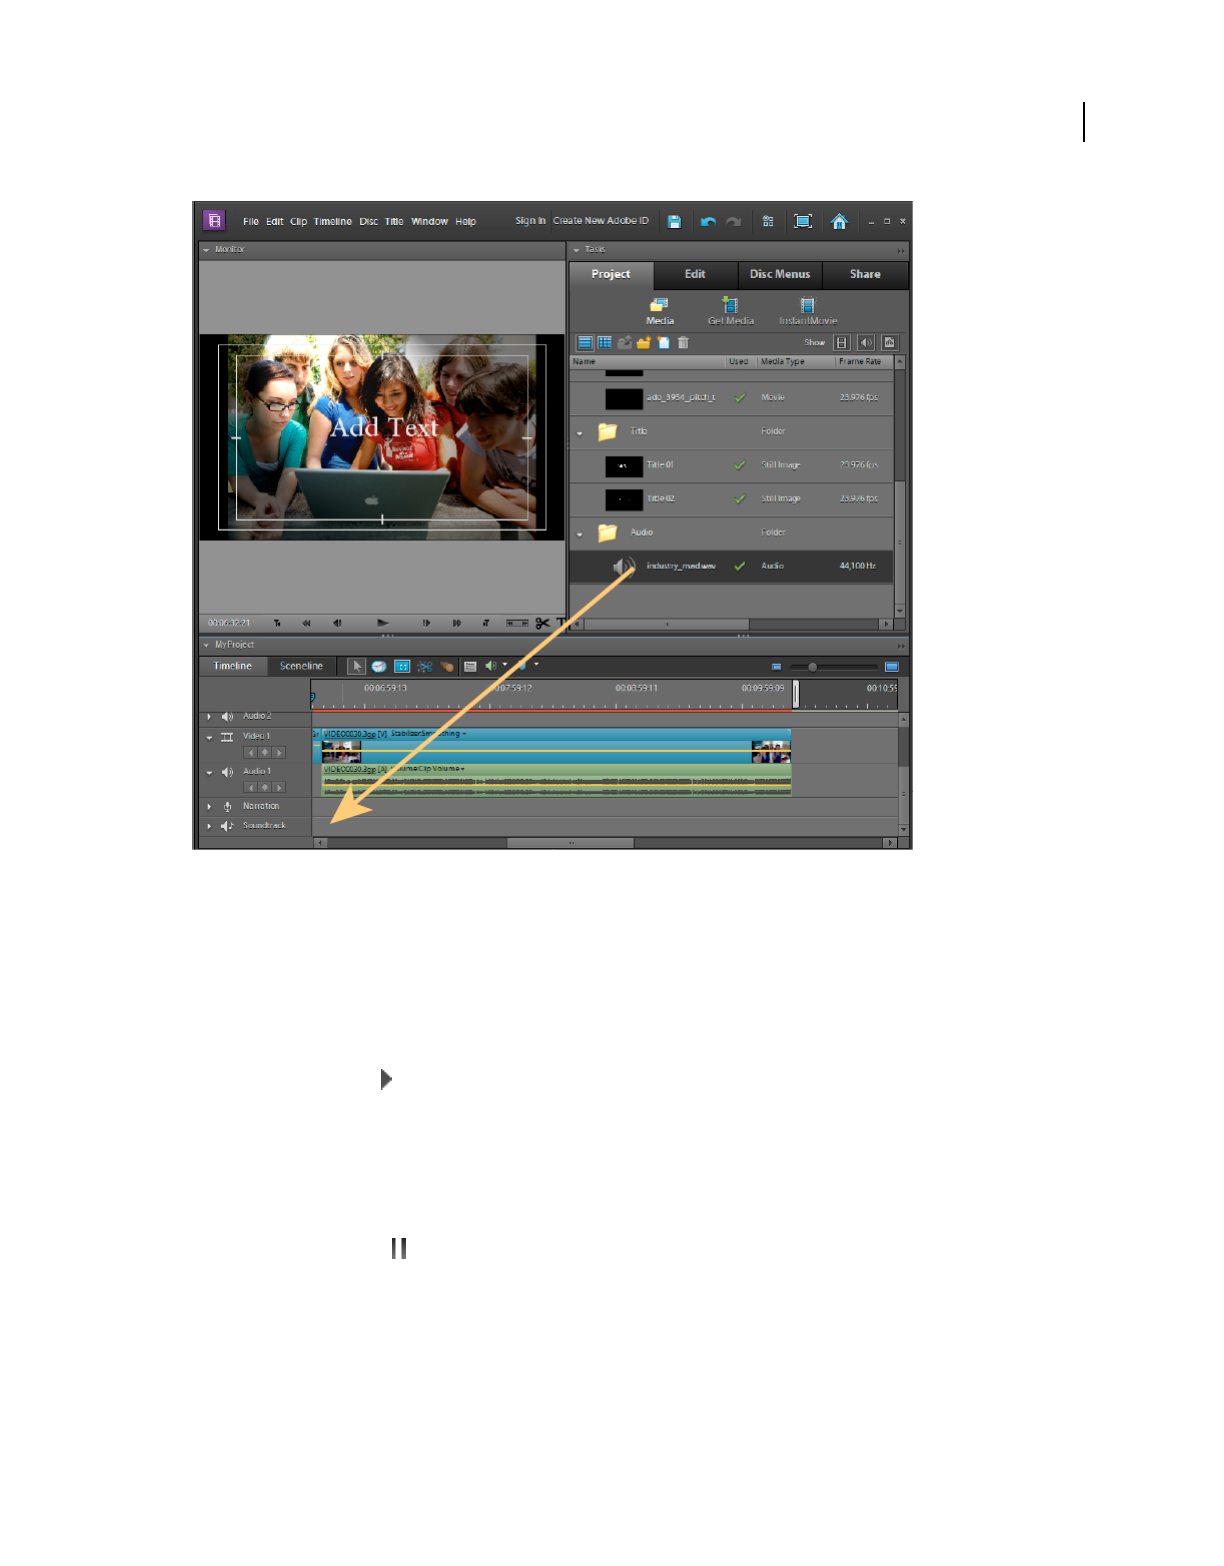
Task: Step forward one frame in Monitor
Action: tap(426, 623)
